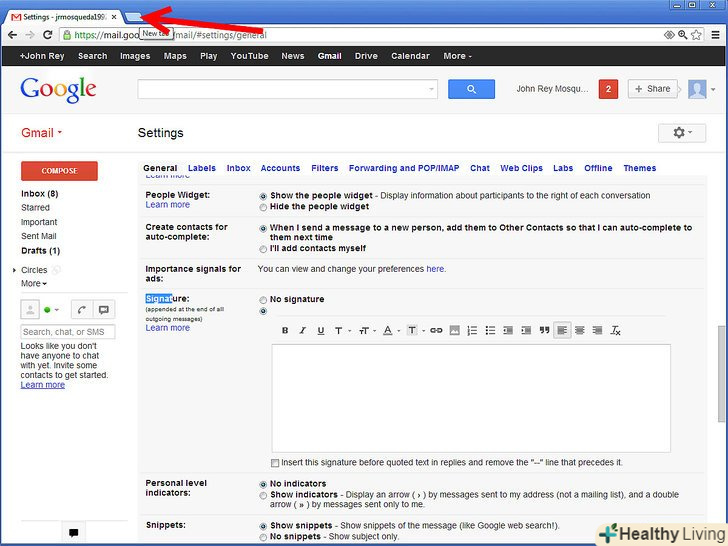Open the Gmail dropdown menu
This screenshot has height=546, width=728.
tap(42, 133)
